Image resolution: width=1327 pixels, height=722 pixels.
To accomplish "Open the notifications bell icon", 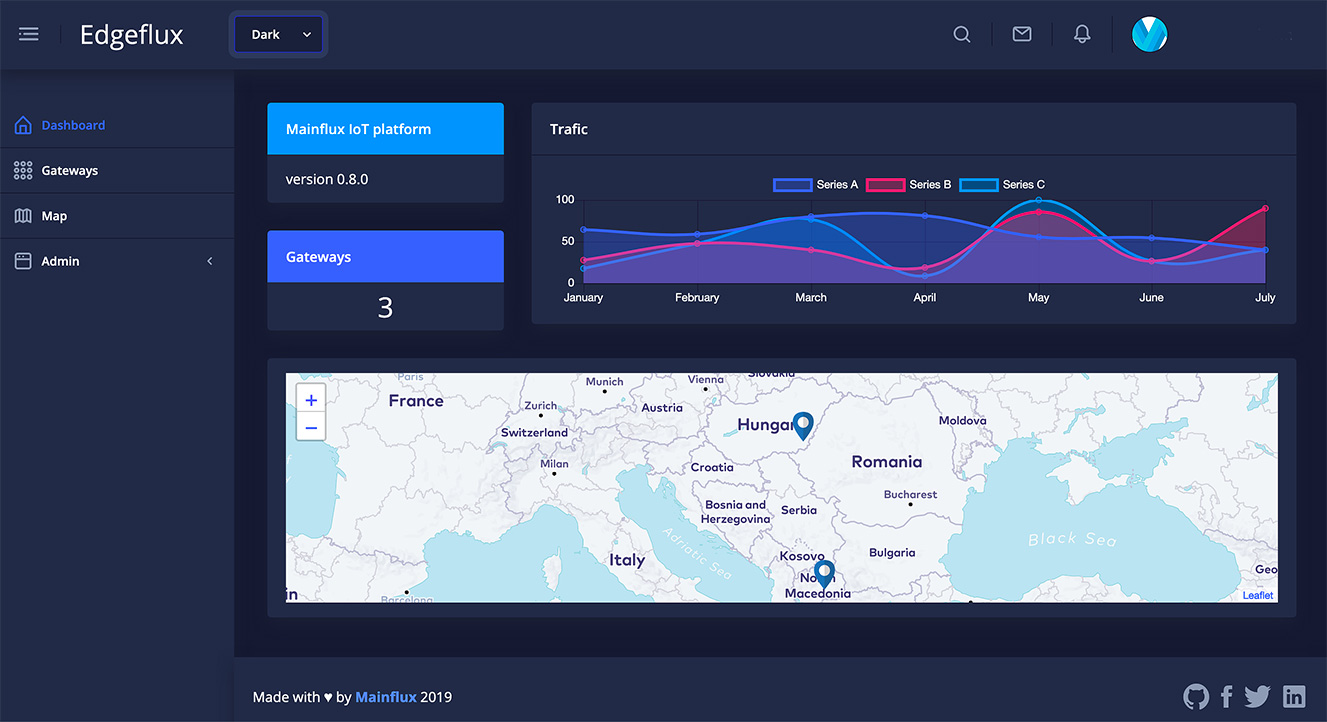I will [x=1081, y=33].
